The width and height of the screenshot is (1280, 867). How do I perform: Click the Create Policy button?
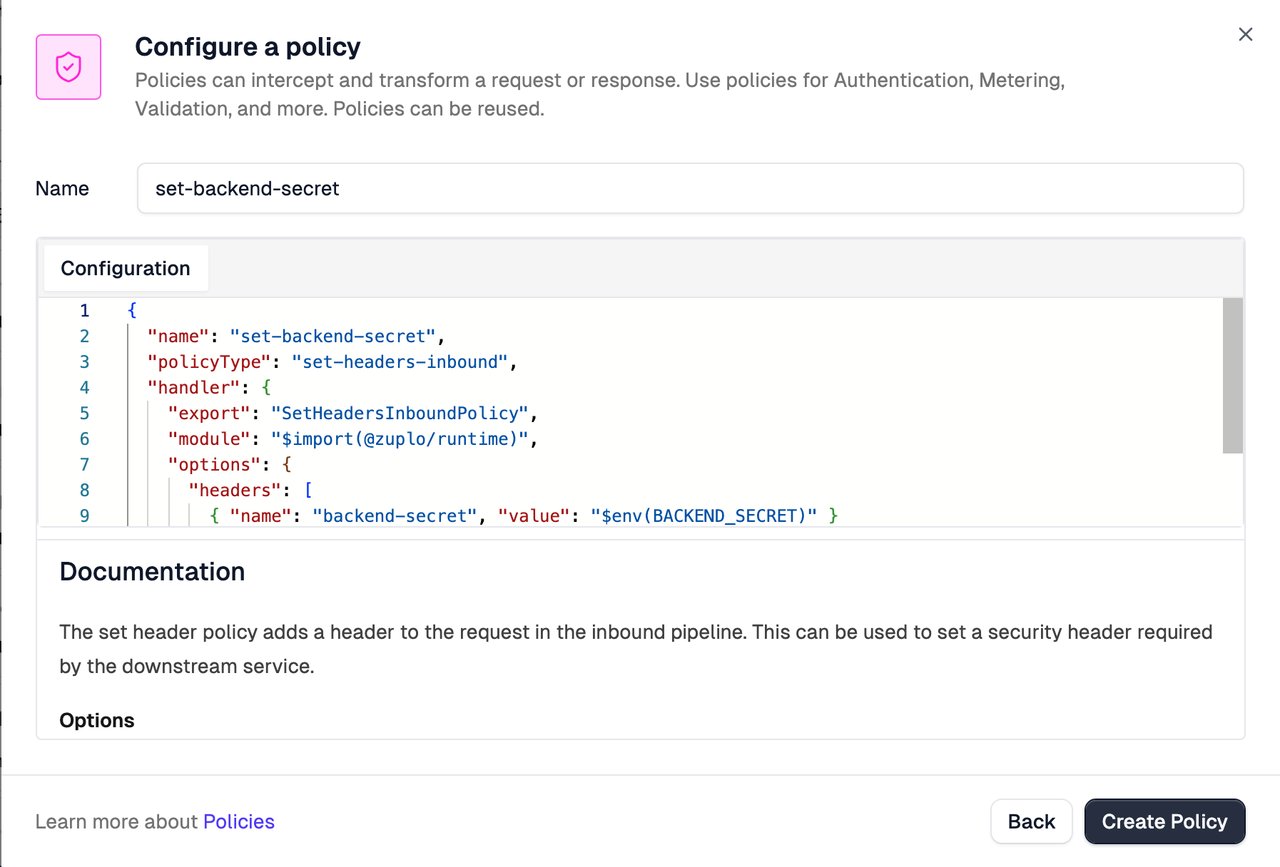pyautogui.click(x=1164, y=821)
